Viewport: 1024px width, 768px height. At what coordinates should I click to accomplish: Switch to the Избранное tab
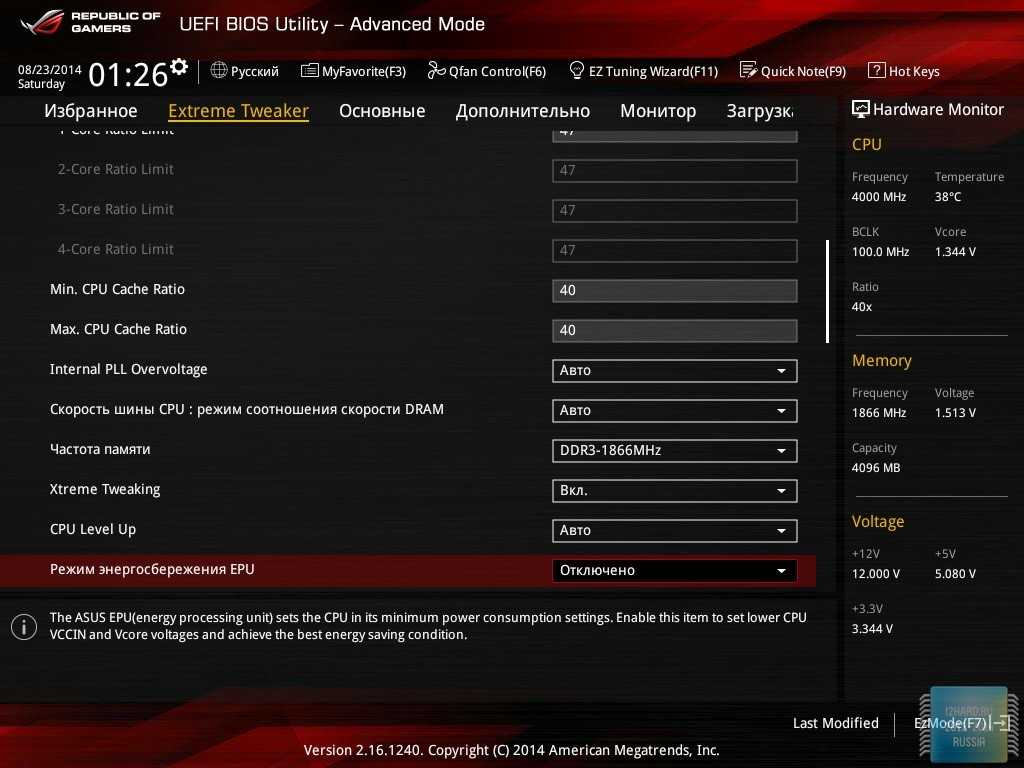click(91, 111)
